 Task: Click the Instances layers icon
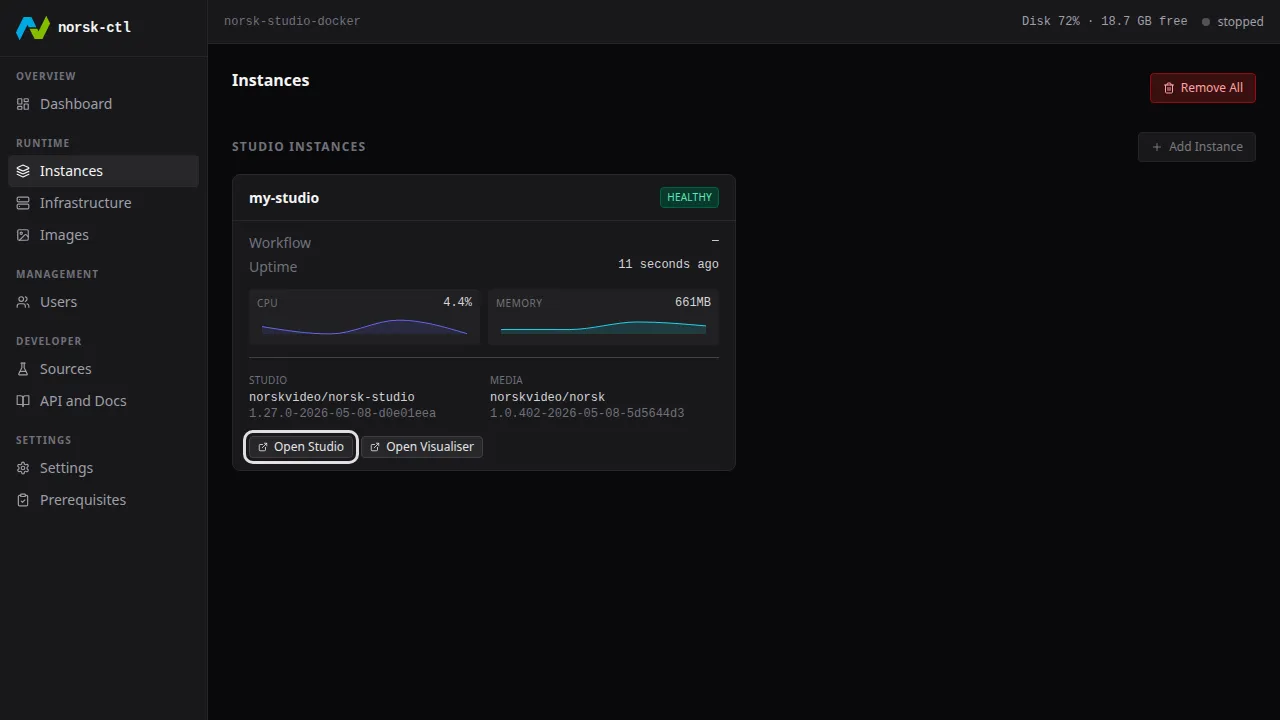coord(23,171)
